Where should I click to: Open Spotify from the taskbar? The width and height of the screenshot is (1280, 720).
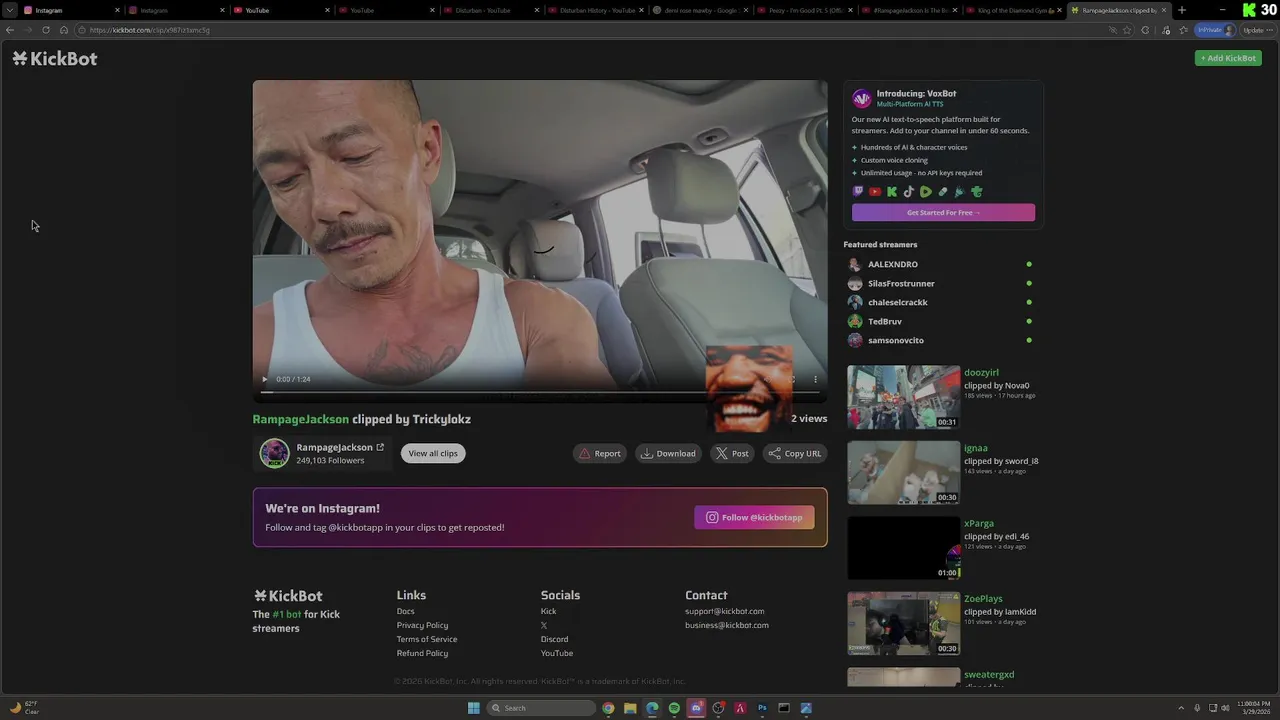(x=674, y=708)
